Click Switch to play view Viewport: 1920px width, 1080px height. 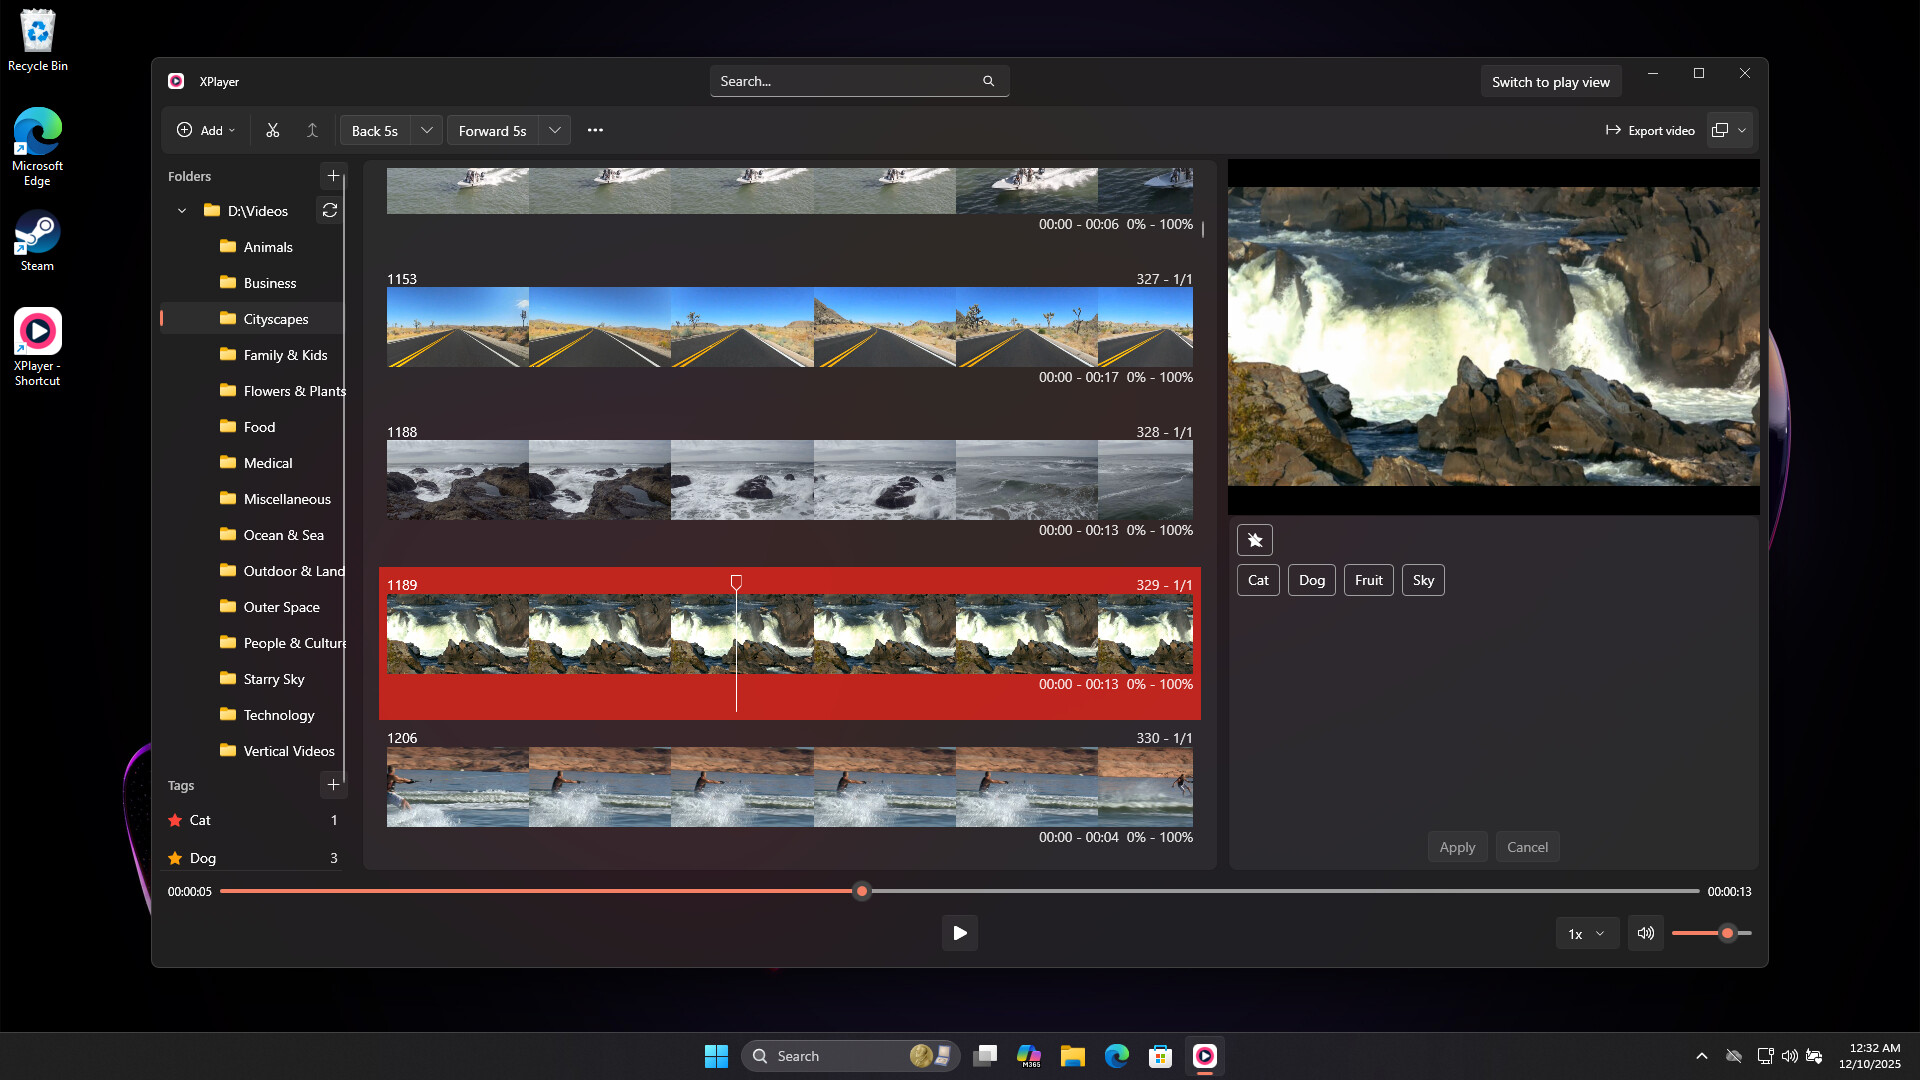point(1551,81)
